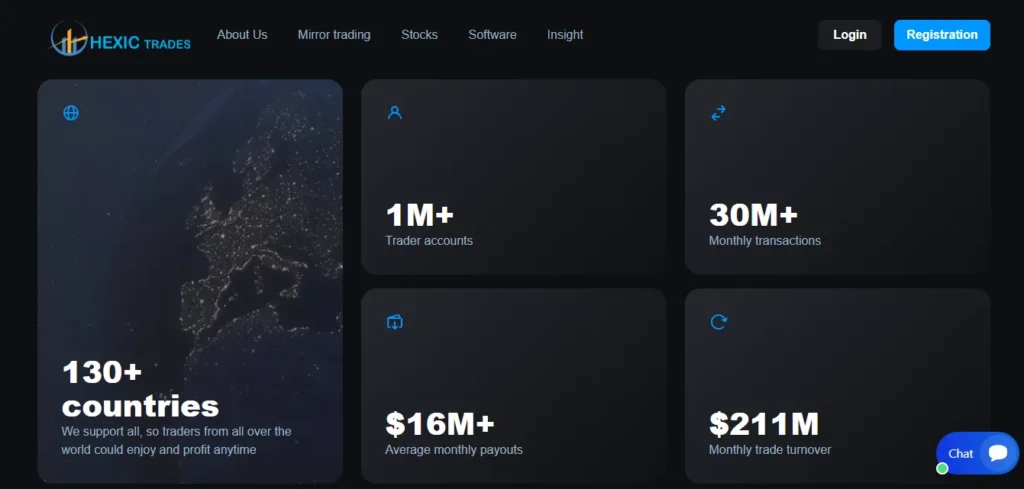
Task: Click the Hexic Trades logo
Action: coord(121,38)
